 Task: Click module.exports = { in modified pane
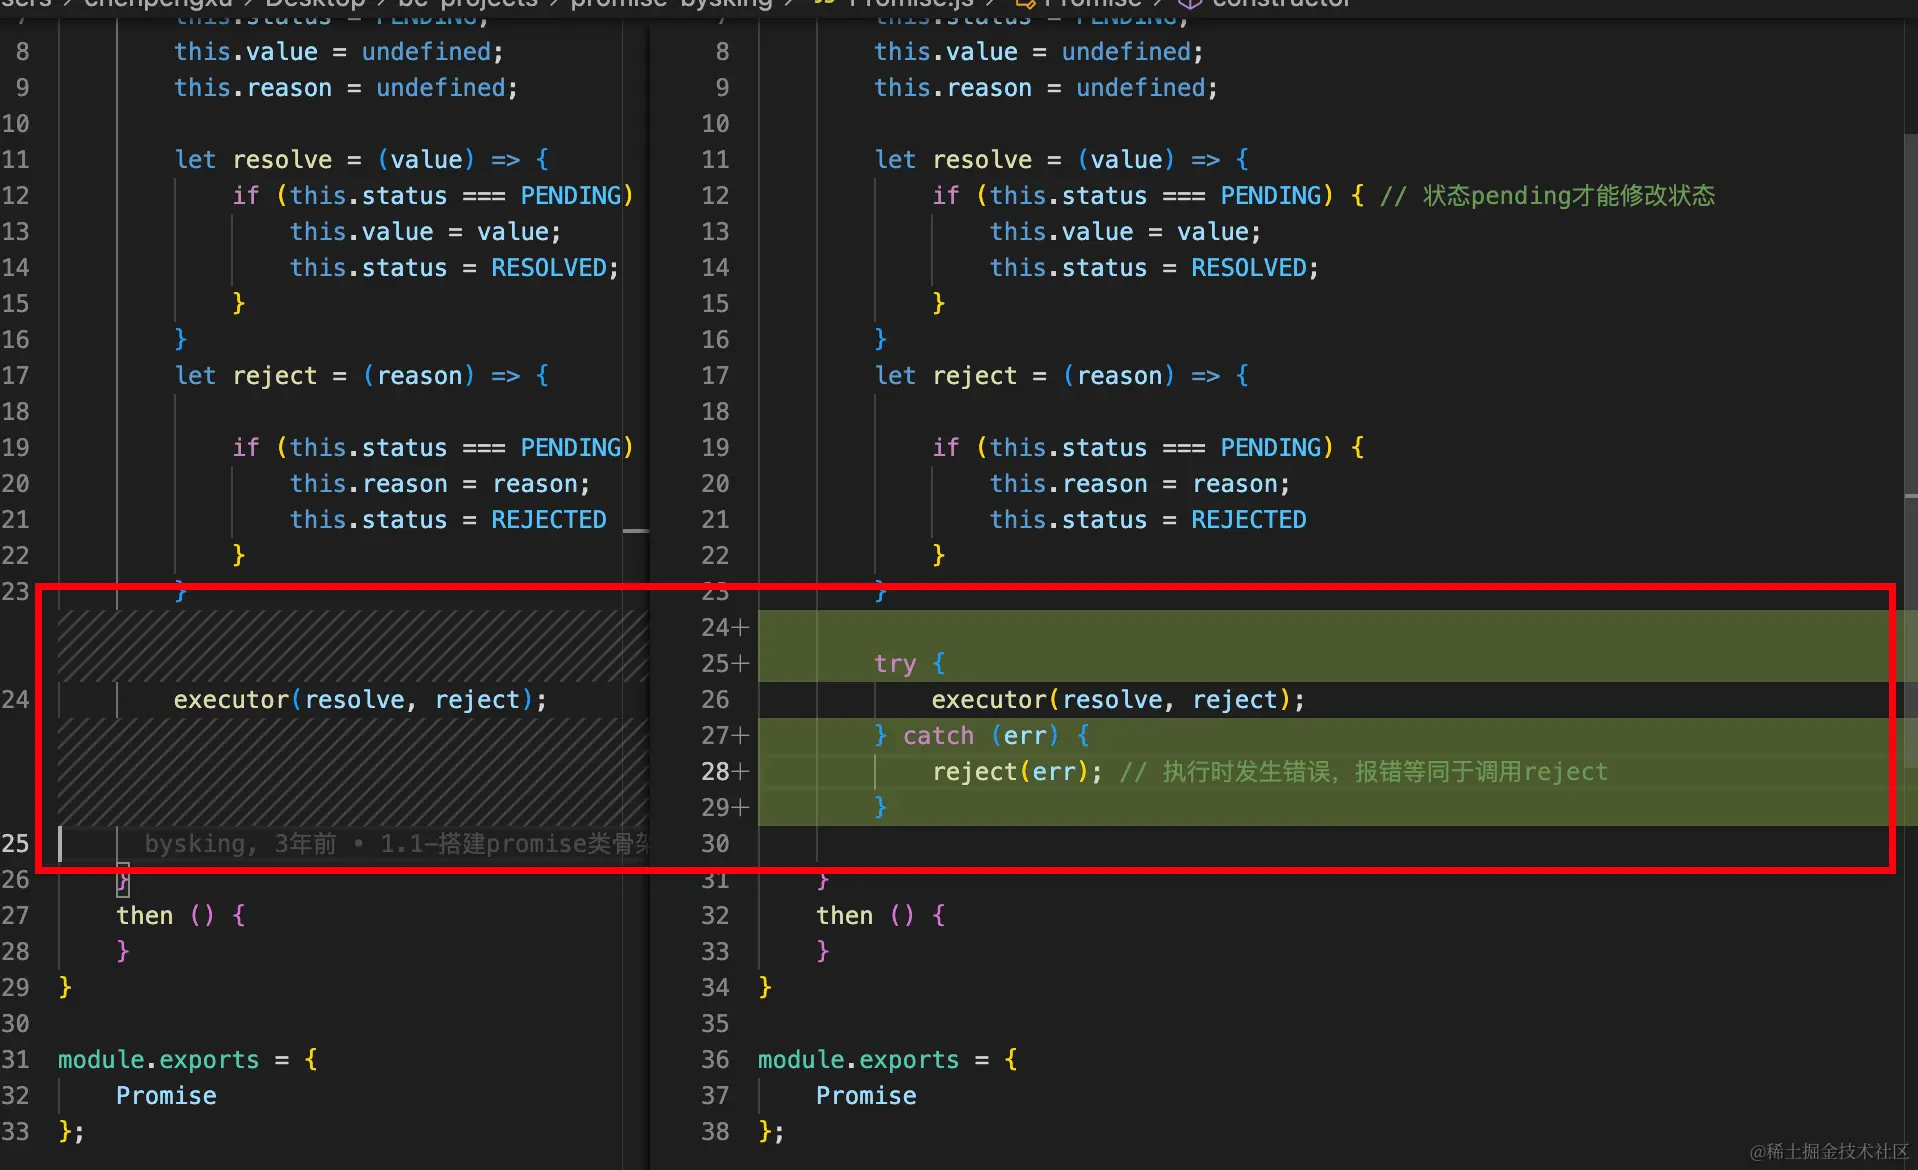tap(888, 1059)
